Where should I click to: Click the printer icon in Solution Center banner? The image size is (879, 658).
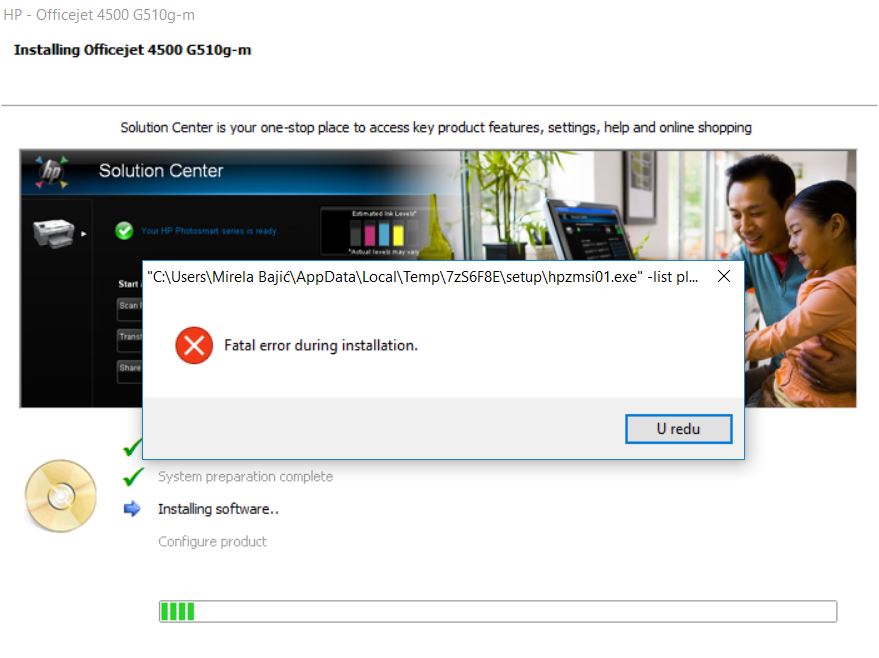point(53,233)
